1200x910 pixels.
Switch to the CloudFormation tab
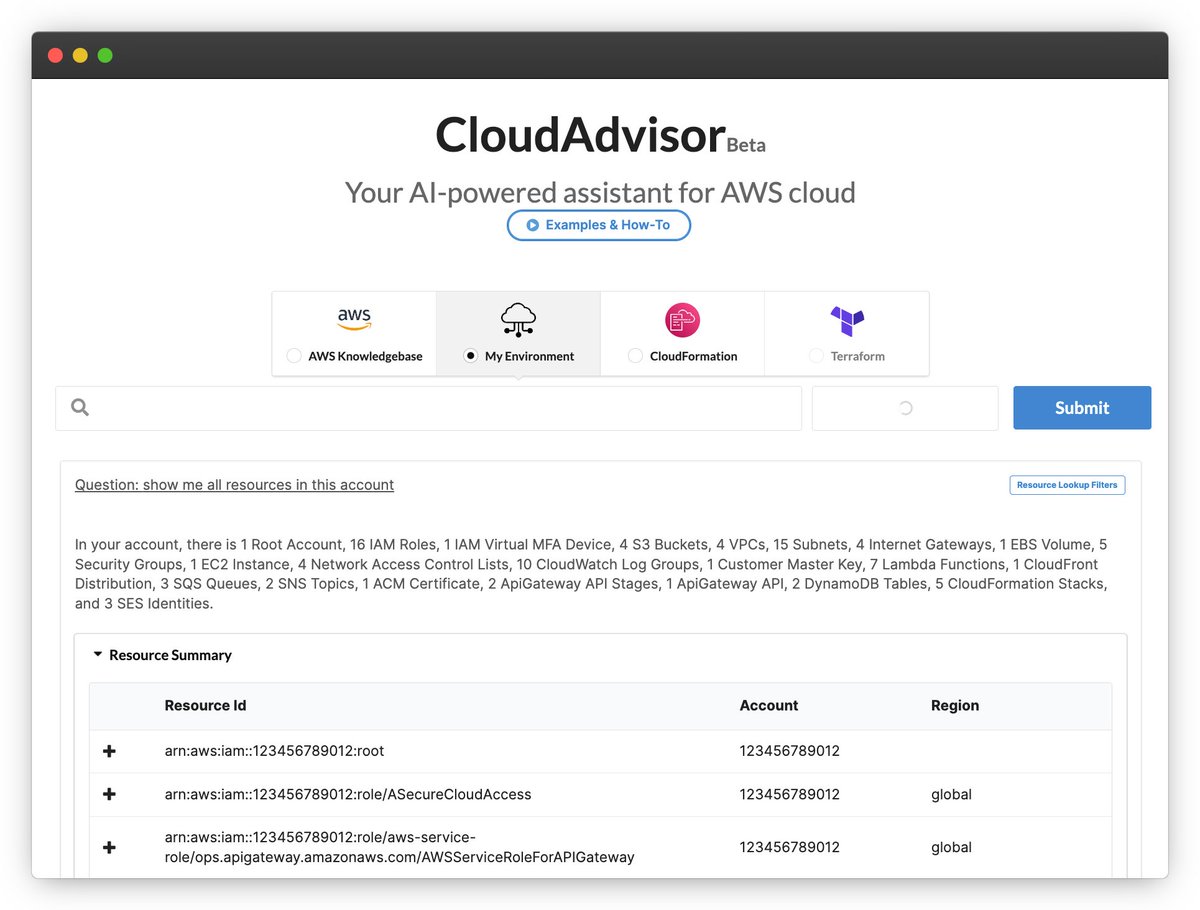682,333
